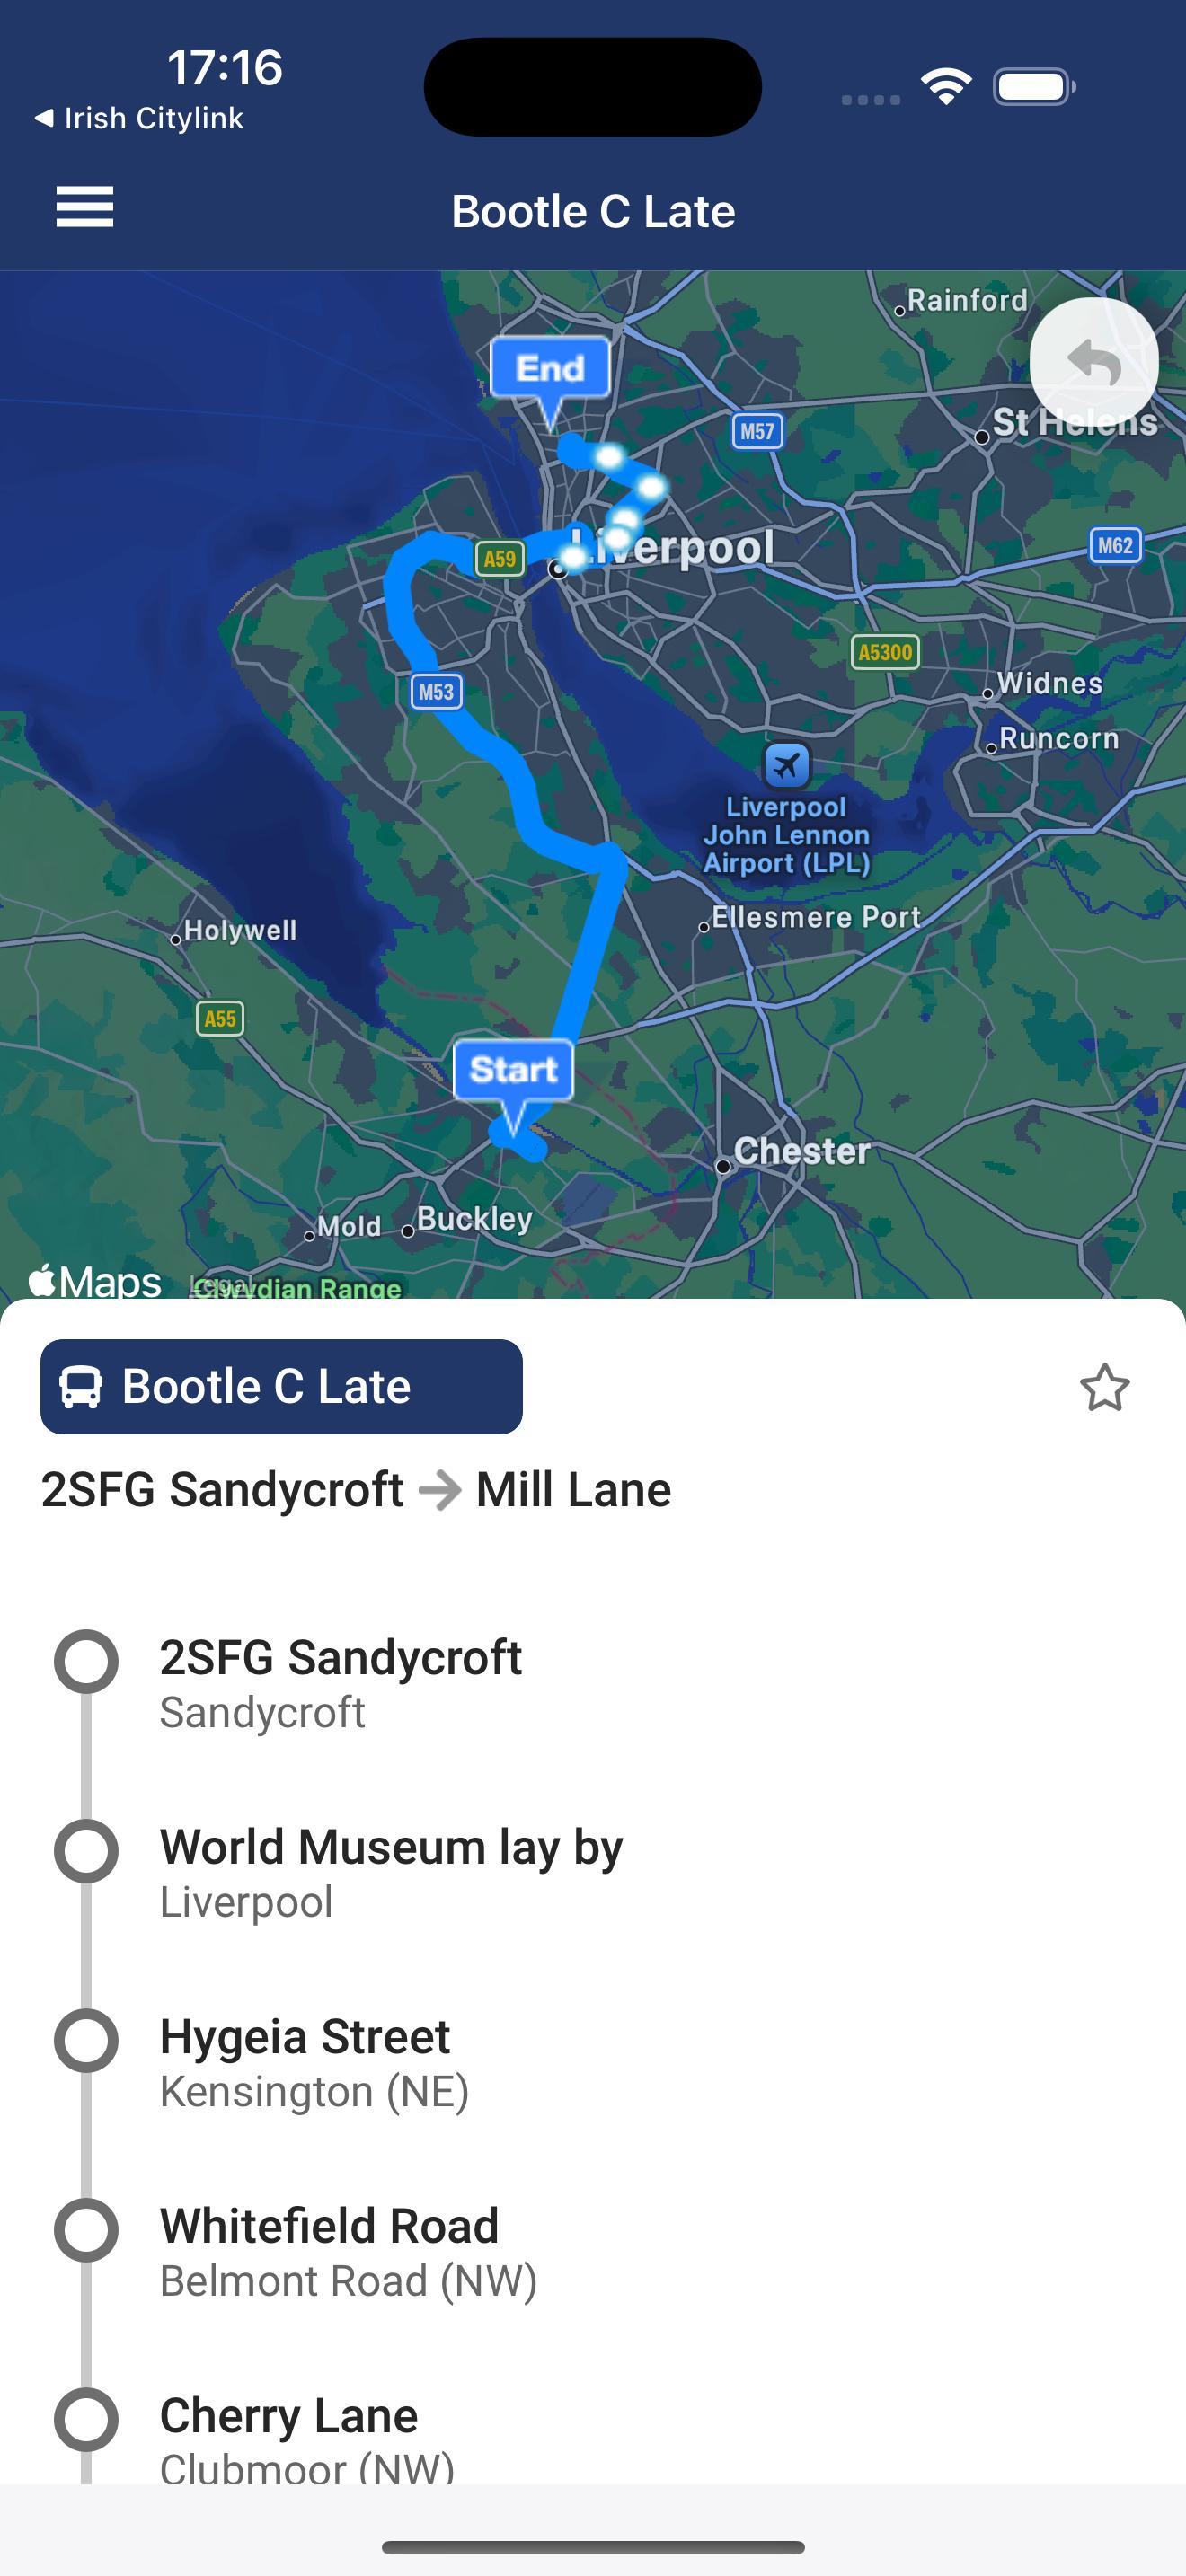The width and height of the screenshot is (1186, 2576).
Task: Favorite this route with the star icon
Action: [1104, 1388]
